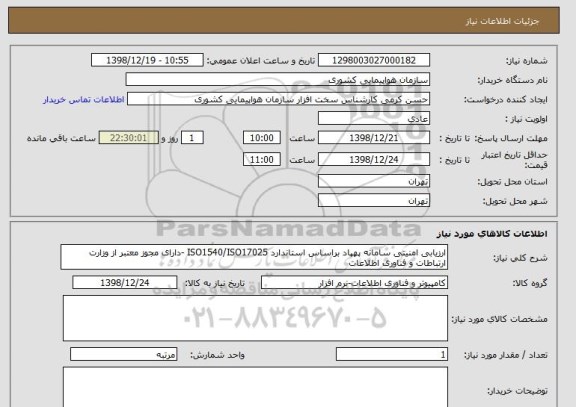Click the buyer name field سازمان هواپیمایی کشوری

coord(278,80)
